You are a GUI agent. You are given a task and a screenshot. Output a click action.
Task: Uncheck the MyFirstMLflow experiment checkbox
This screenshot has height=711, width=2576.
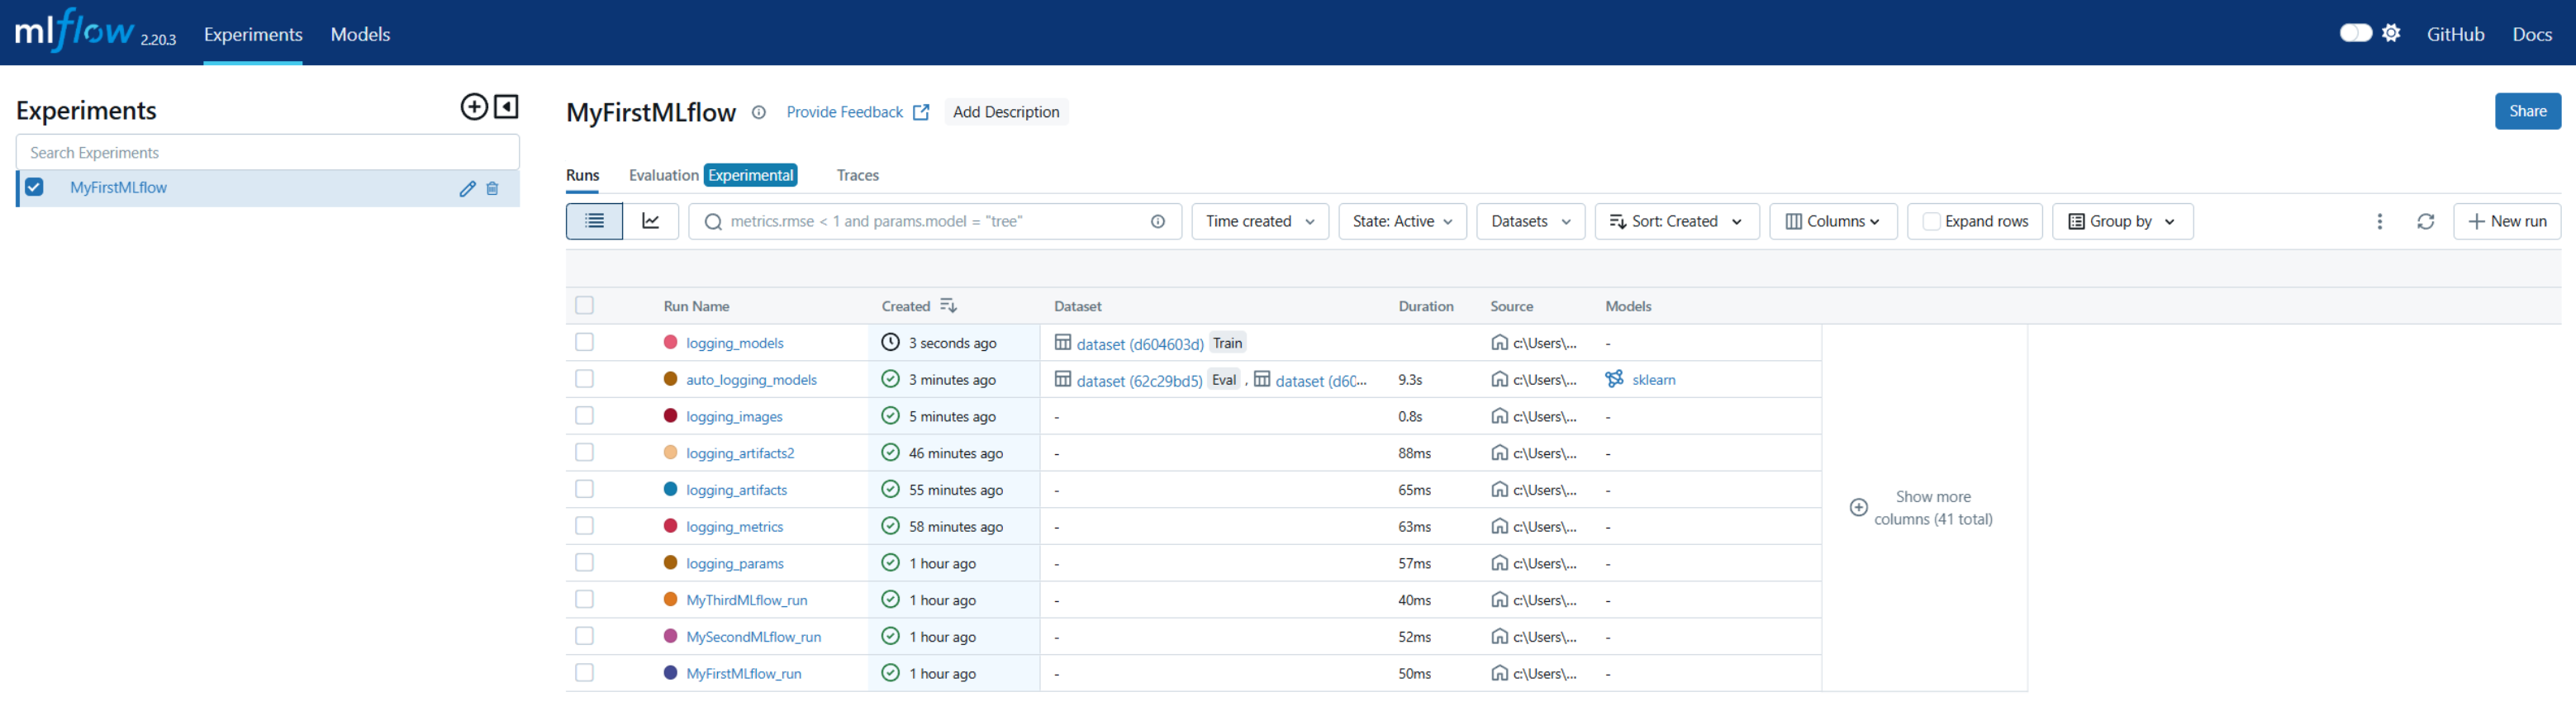[x=35, y=187]
